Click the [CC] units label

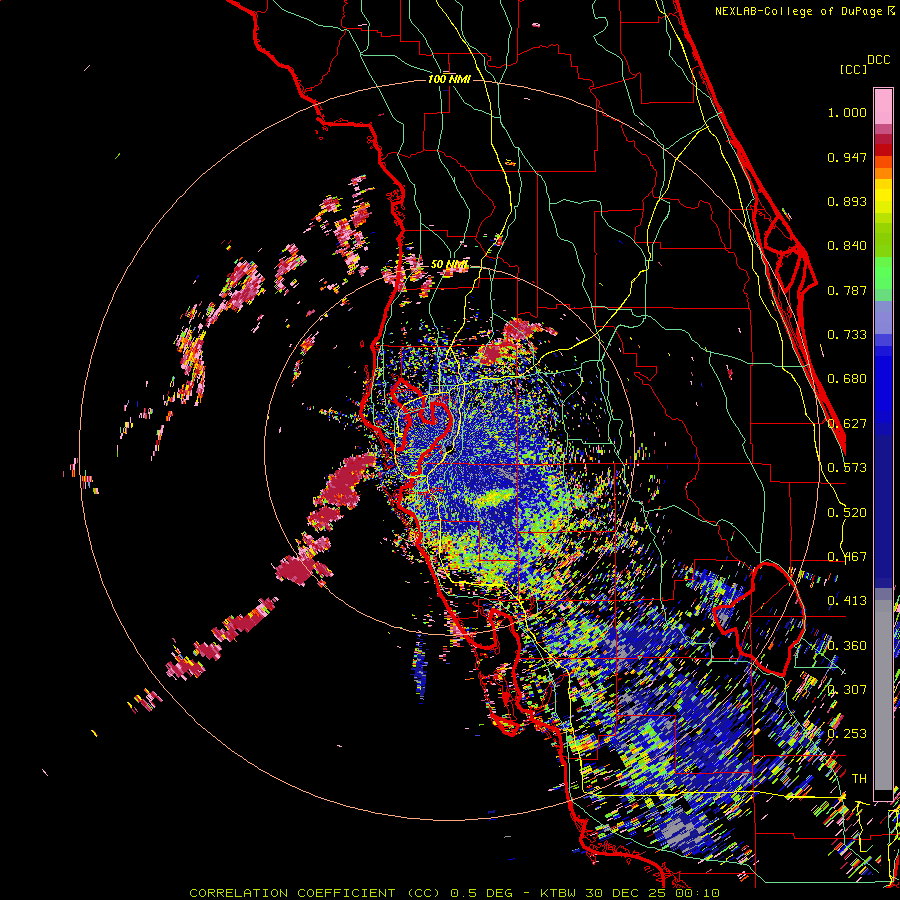[853, 69]
